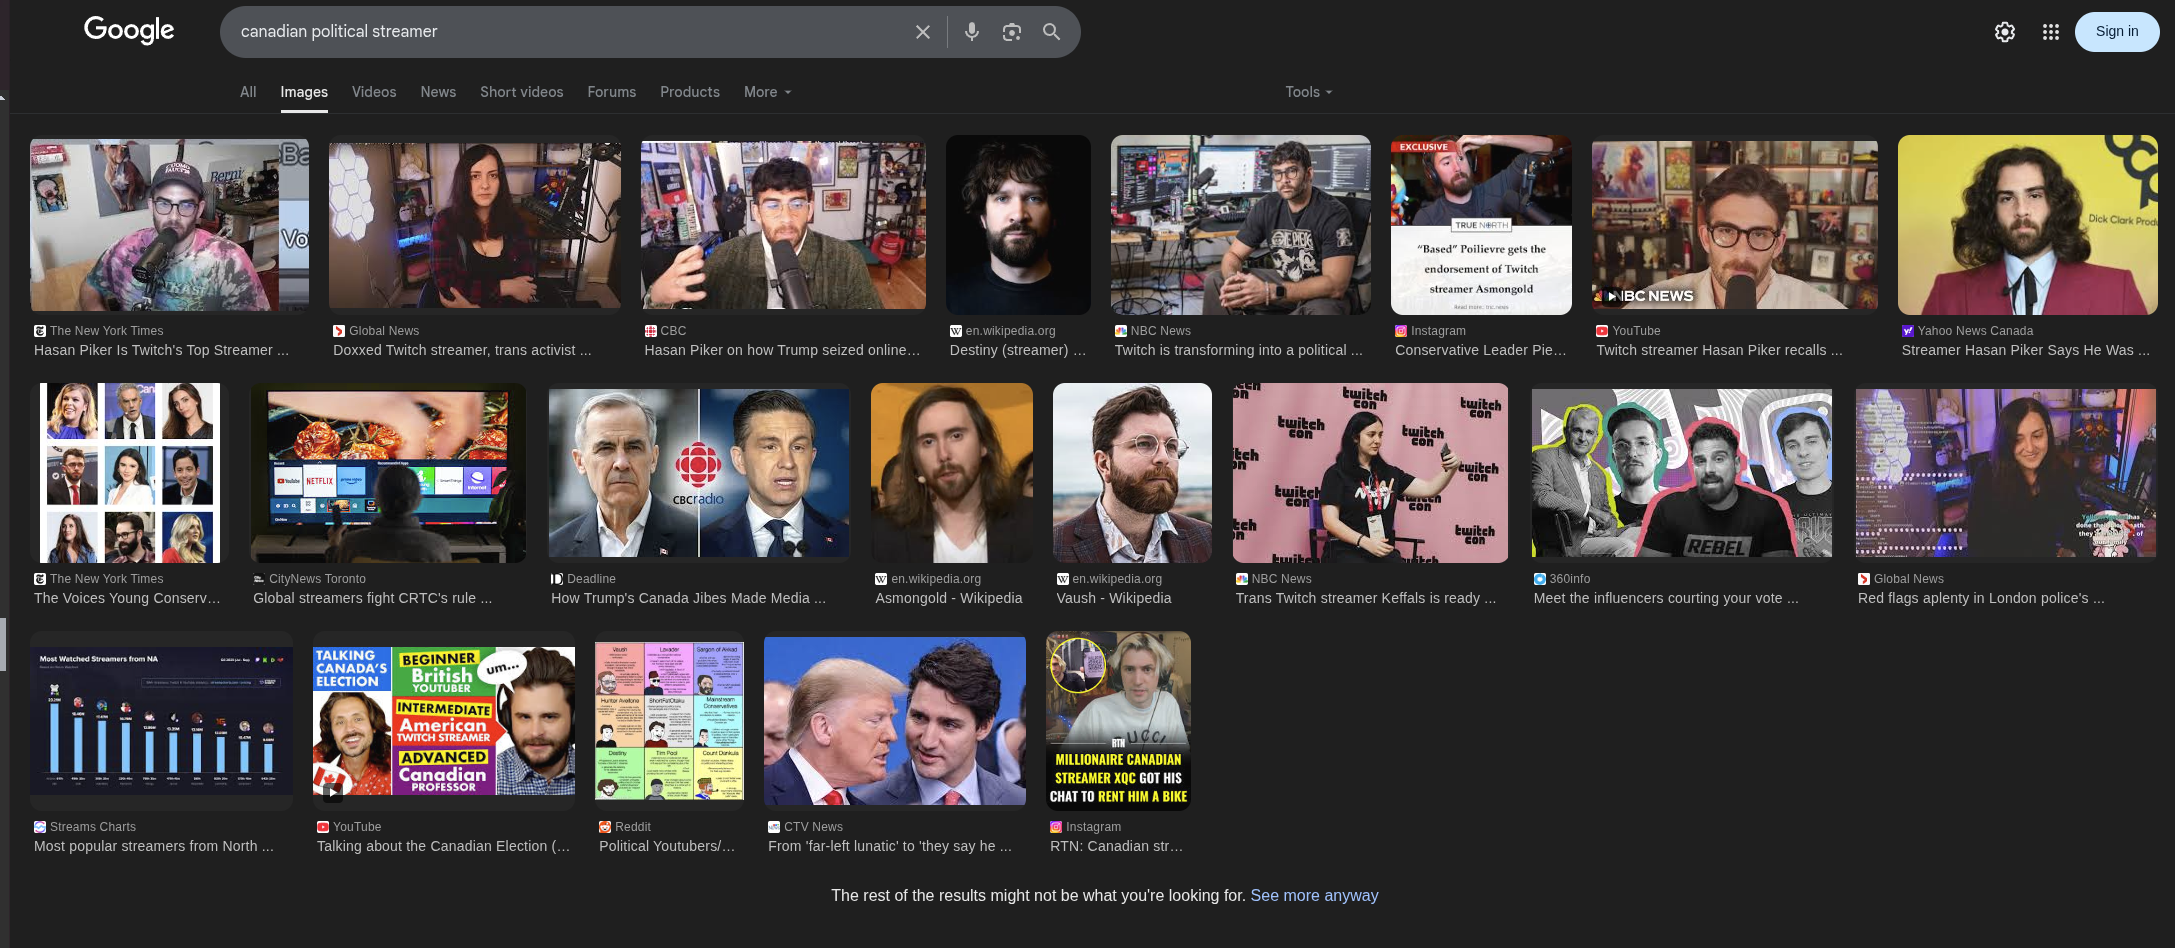The image size is (2175, 948).
Task: View xQc rent bike thumbnail
Action: pyautogui.click(x=1118, y=721)
